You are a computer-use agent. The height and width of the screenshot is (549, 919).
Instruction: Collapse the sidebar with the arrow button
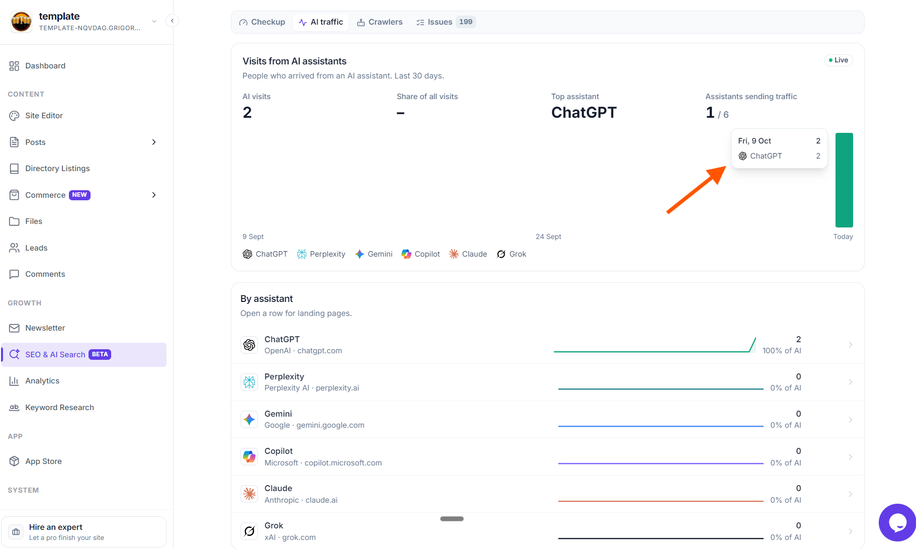coord(172,21)
